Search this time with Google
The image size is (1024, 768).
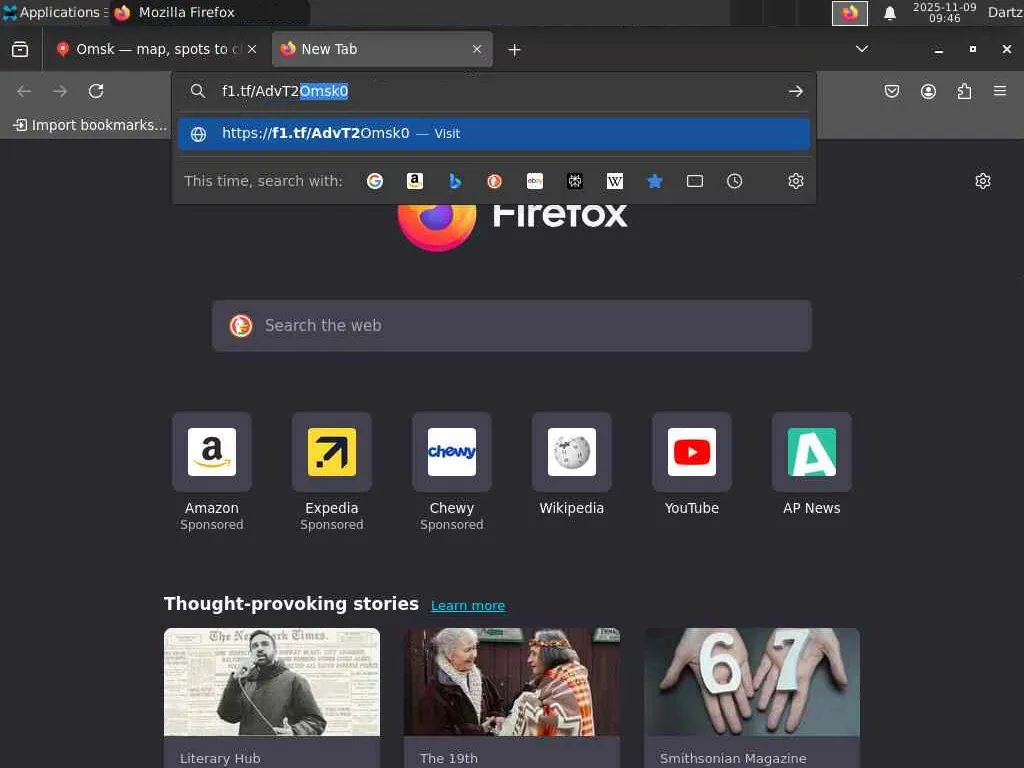tap(375, 181)
